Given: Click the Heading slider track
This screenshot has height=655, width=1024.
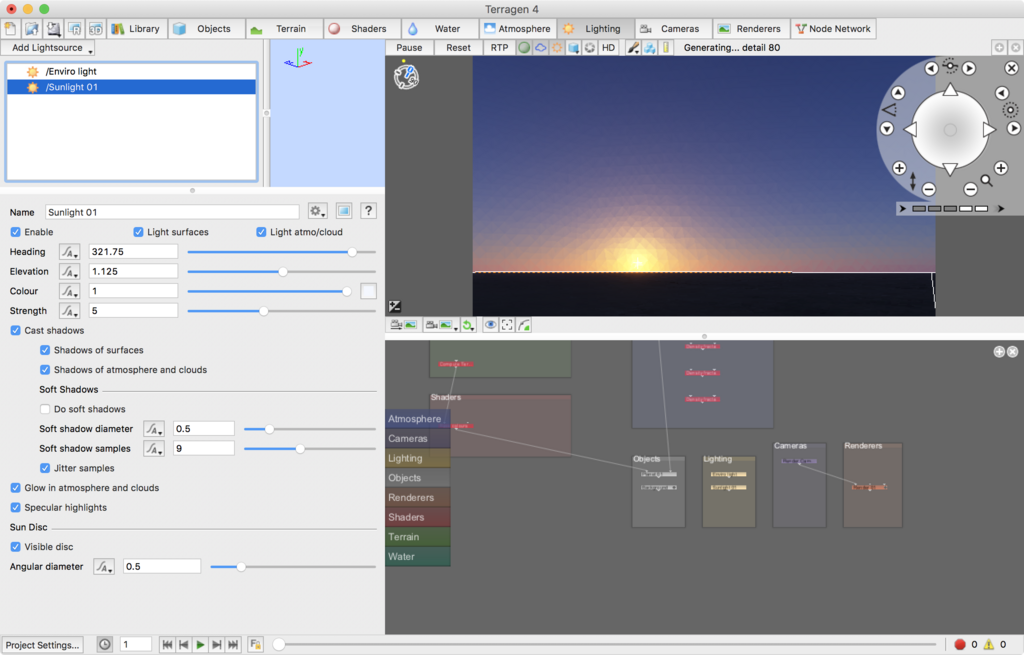Looking at the screenshot, I should coord(281,251).
